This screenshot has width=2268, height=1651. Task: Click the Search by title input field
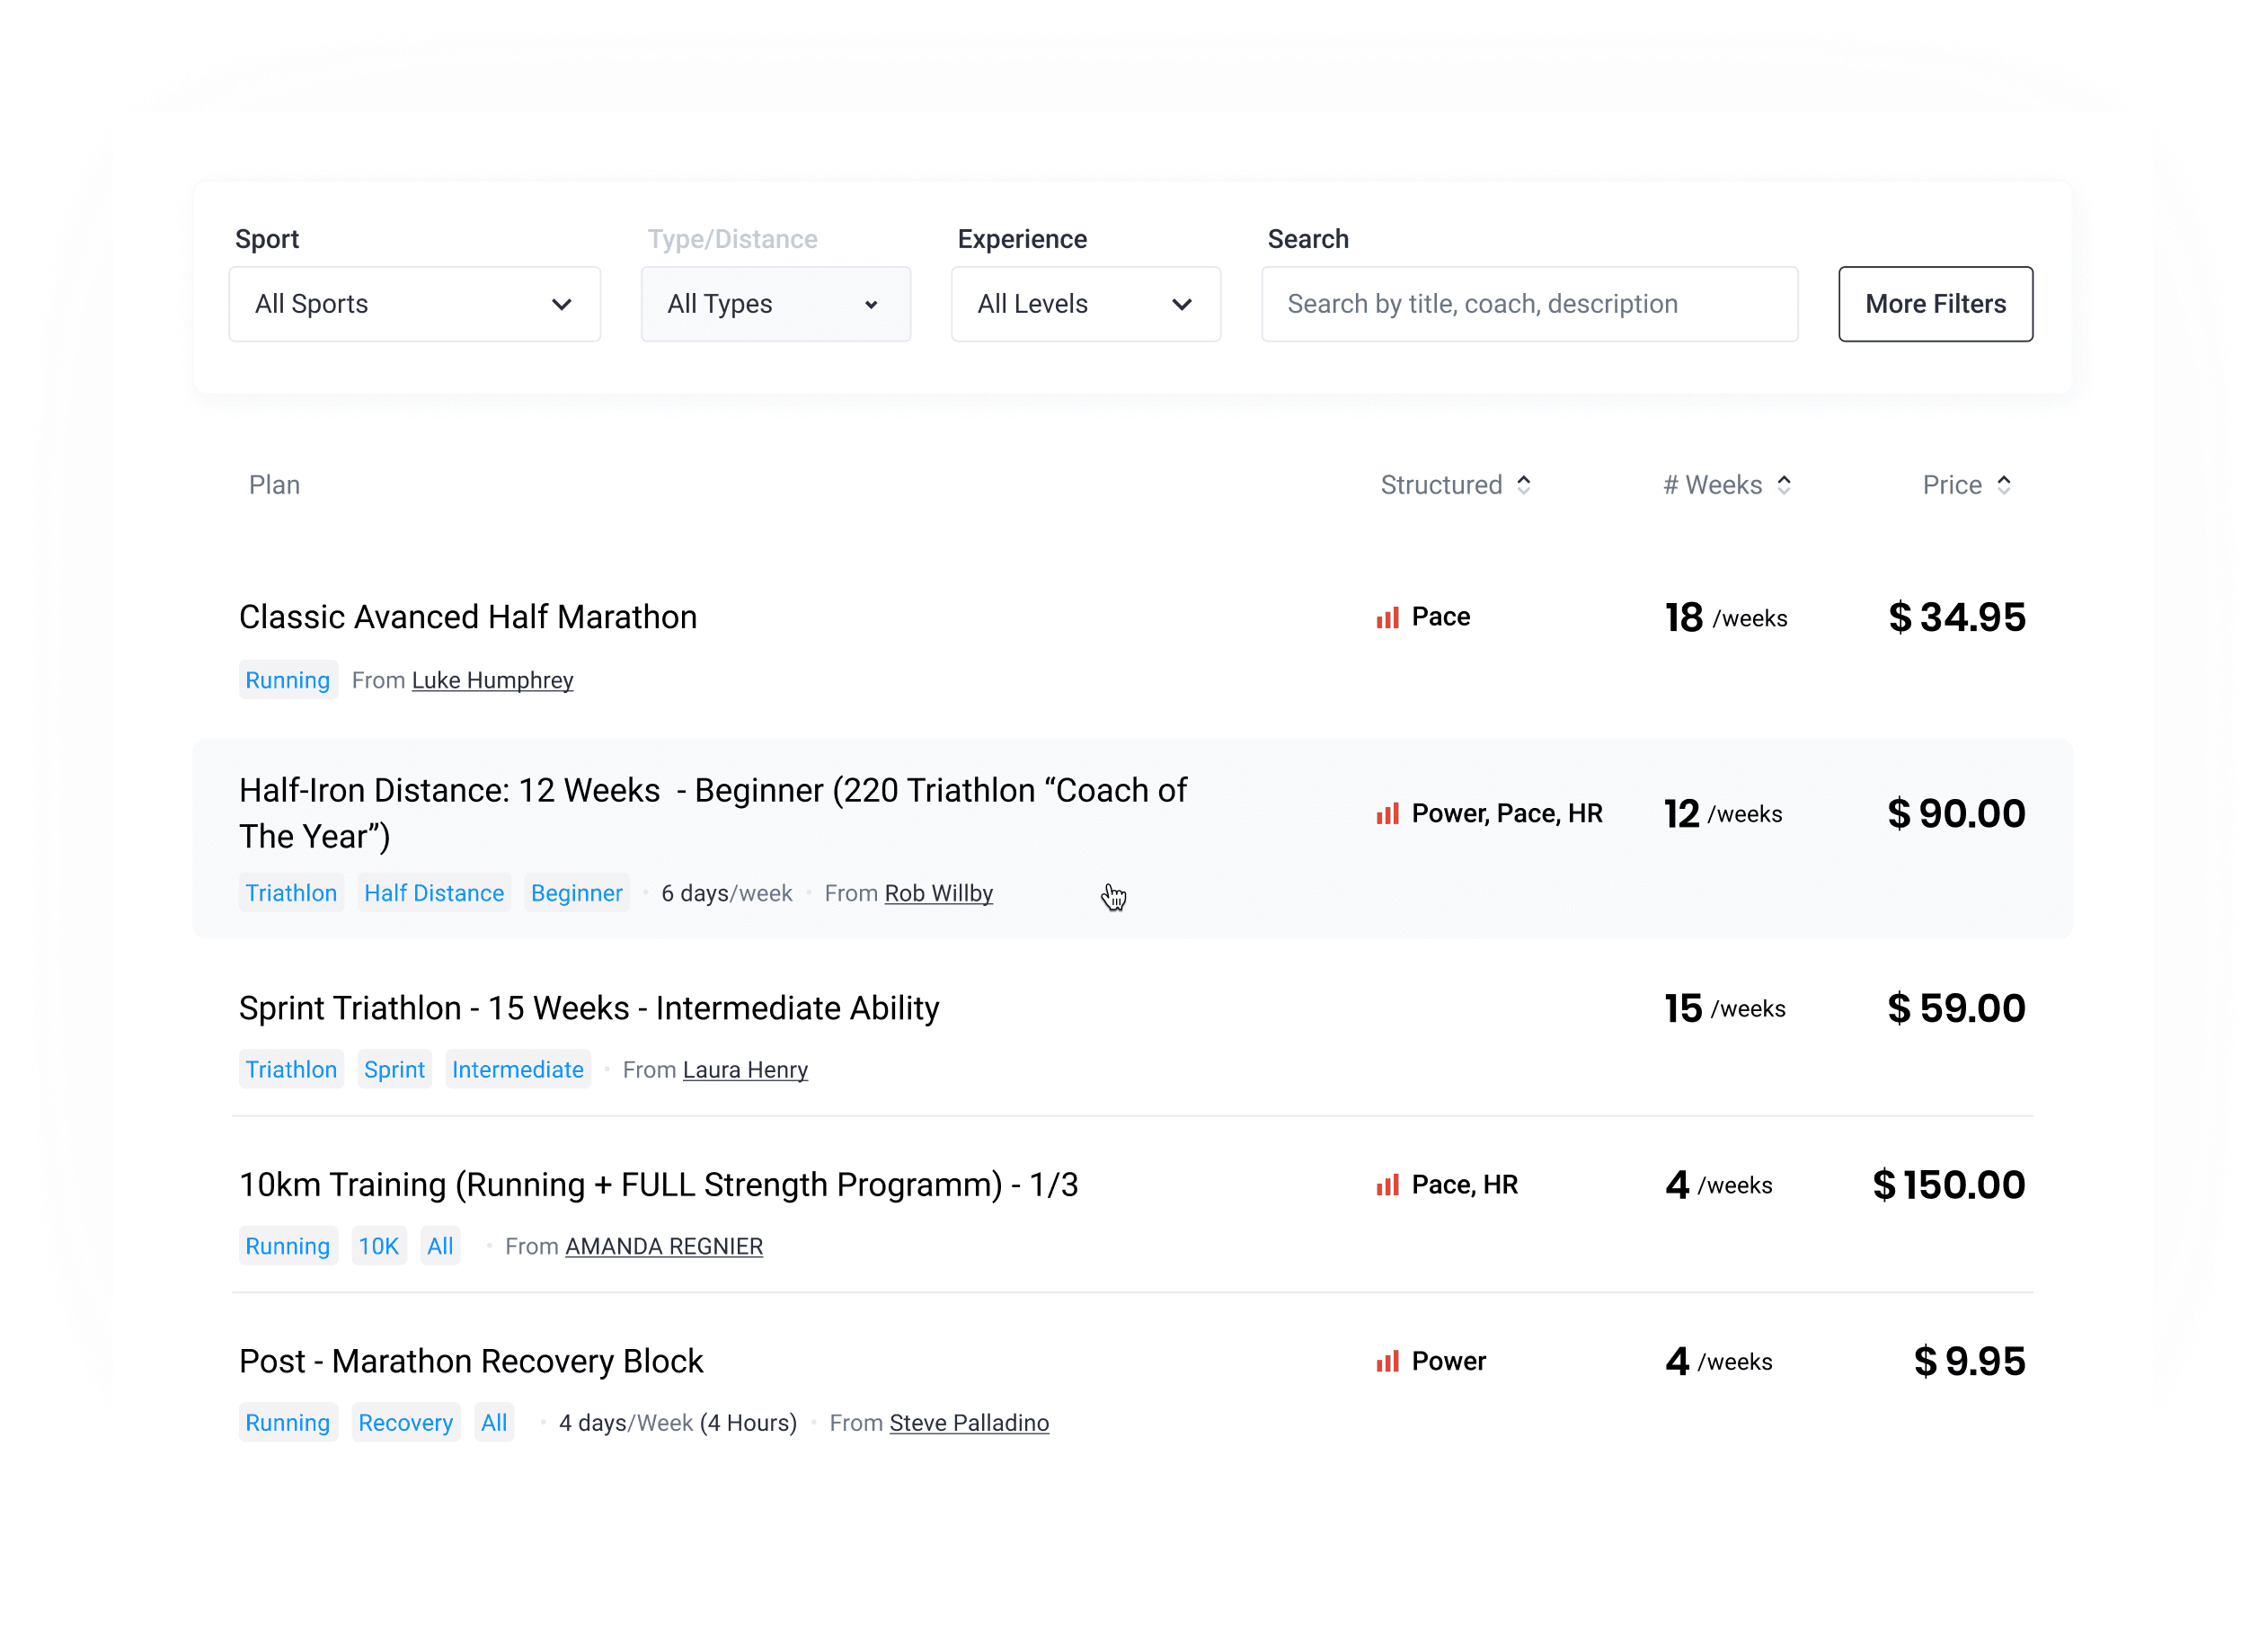click(x=1529, y=304)
